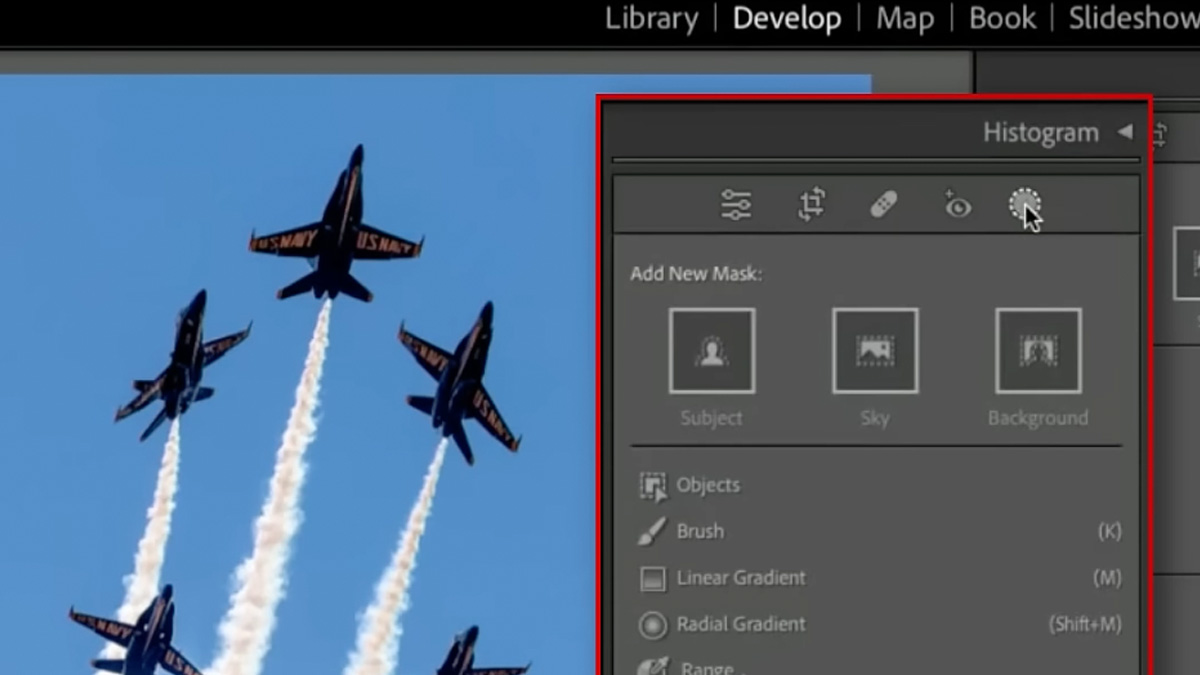This screenshot has height=675, width=1200.
Task: Choose the Objects mask option
Action: pos(707,486)
